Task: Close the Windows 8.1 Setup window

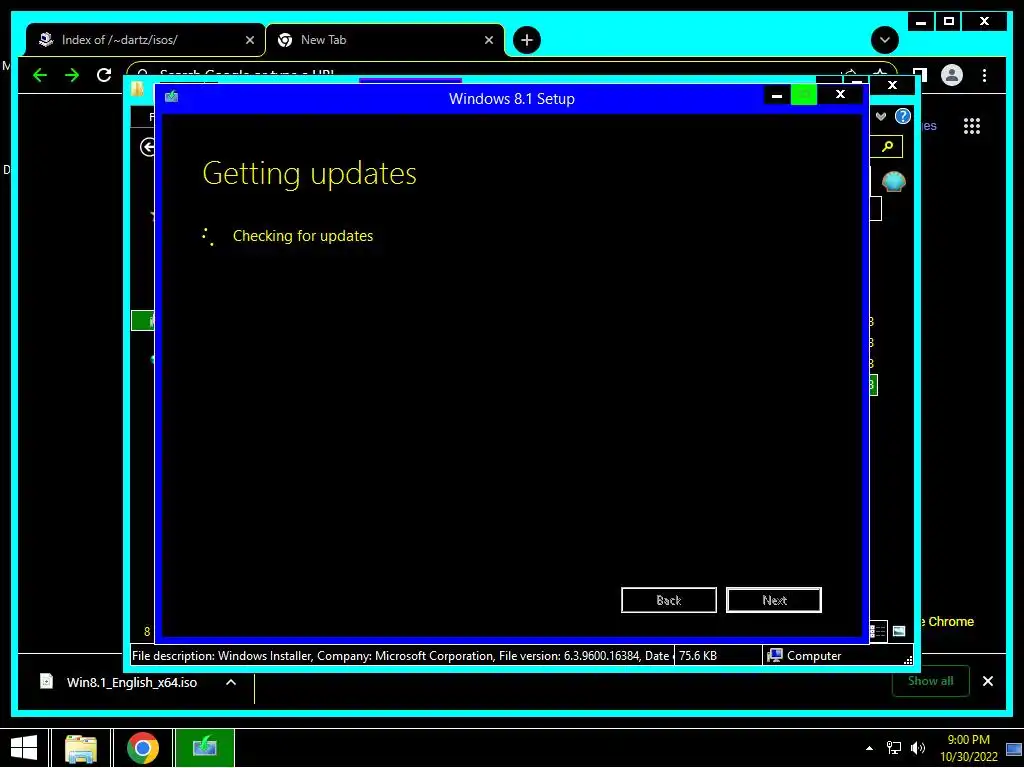Action: (x=840, y=95)
